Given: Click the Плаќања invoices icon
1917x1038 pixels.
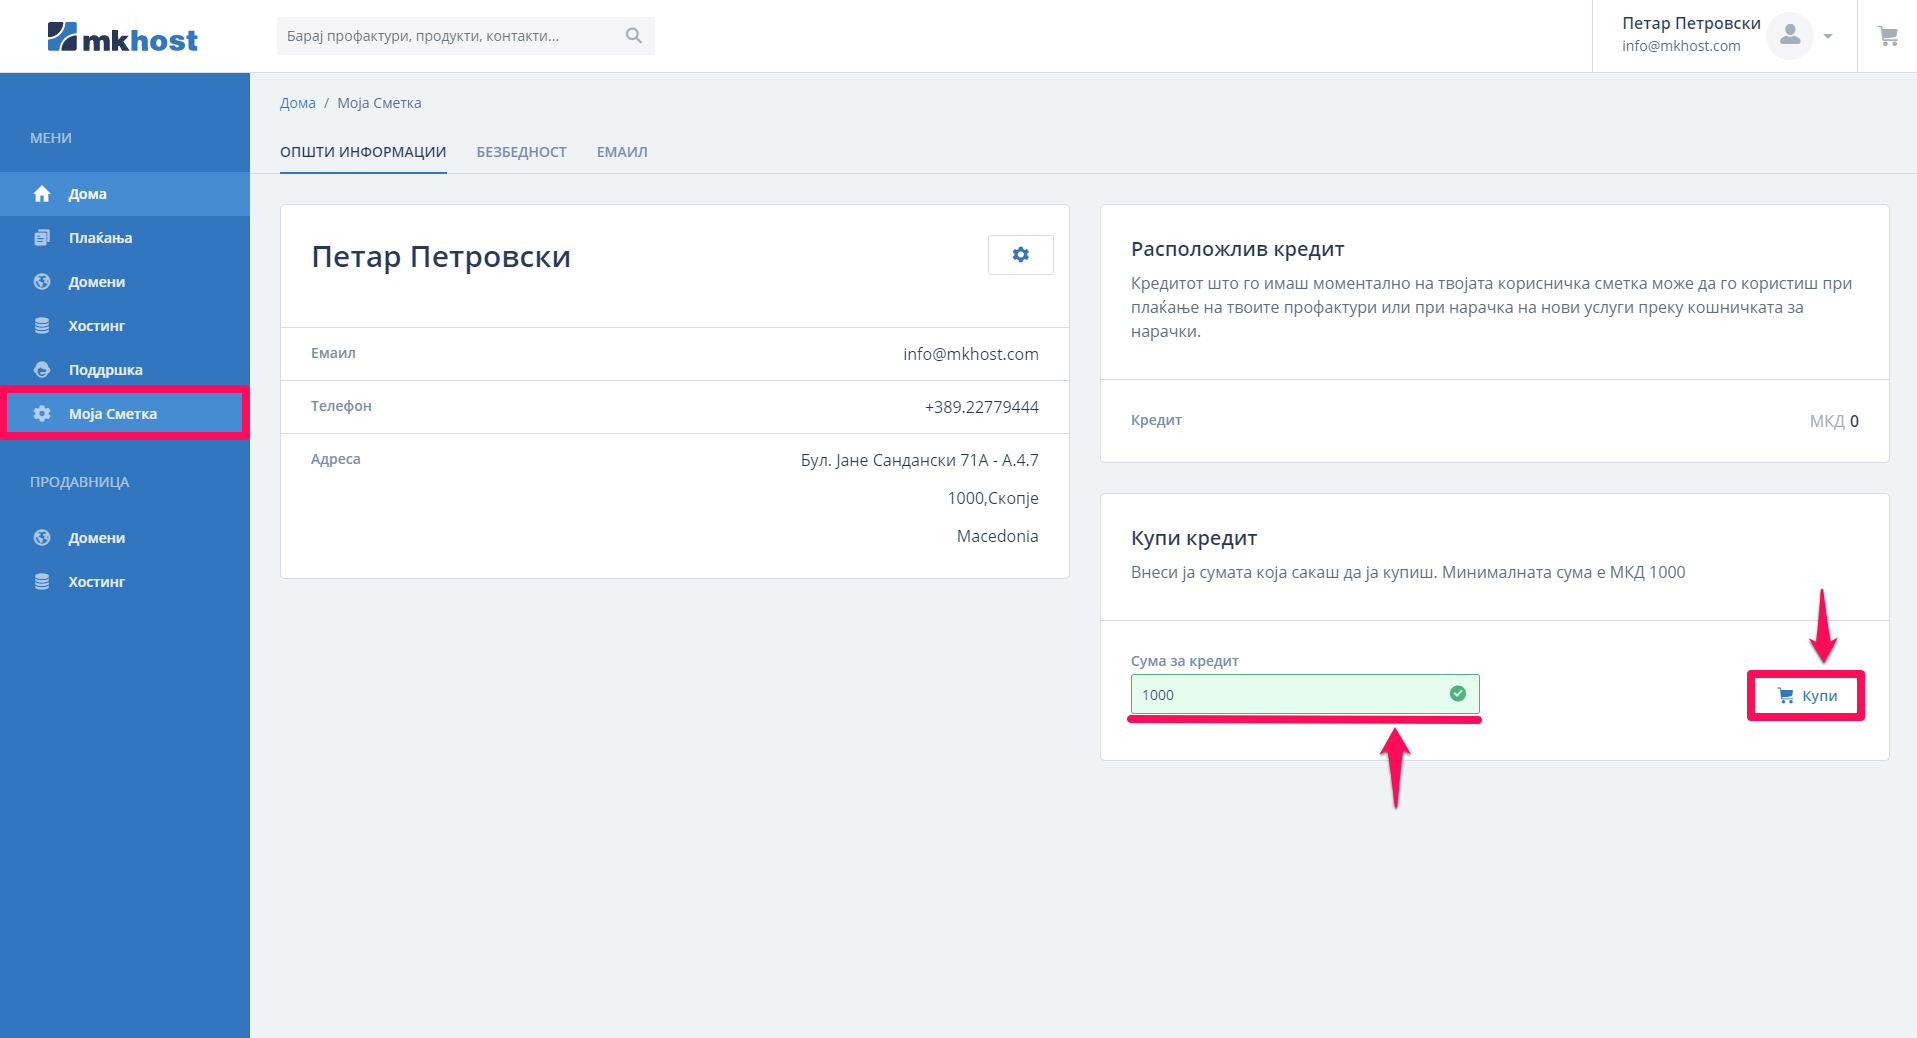Looking at the screenshot, I should point(42,238).
